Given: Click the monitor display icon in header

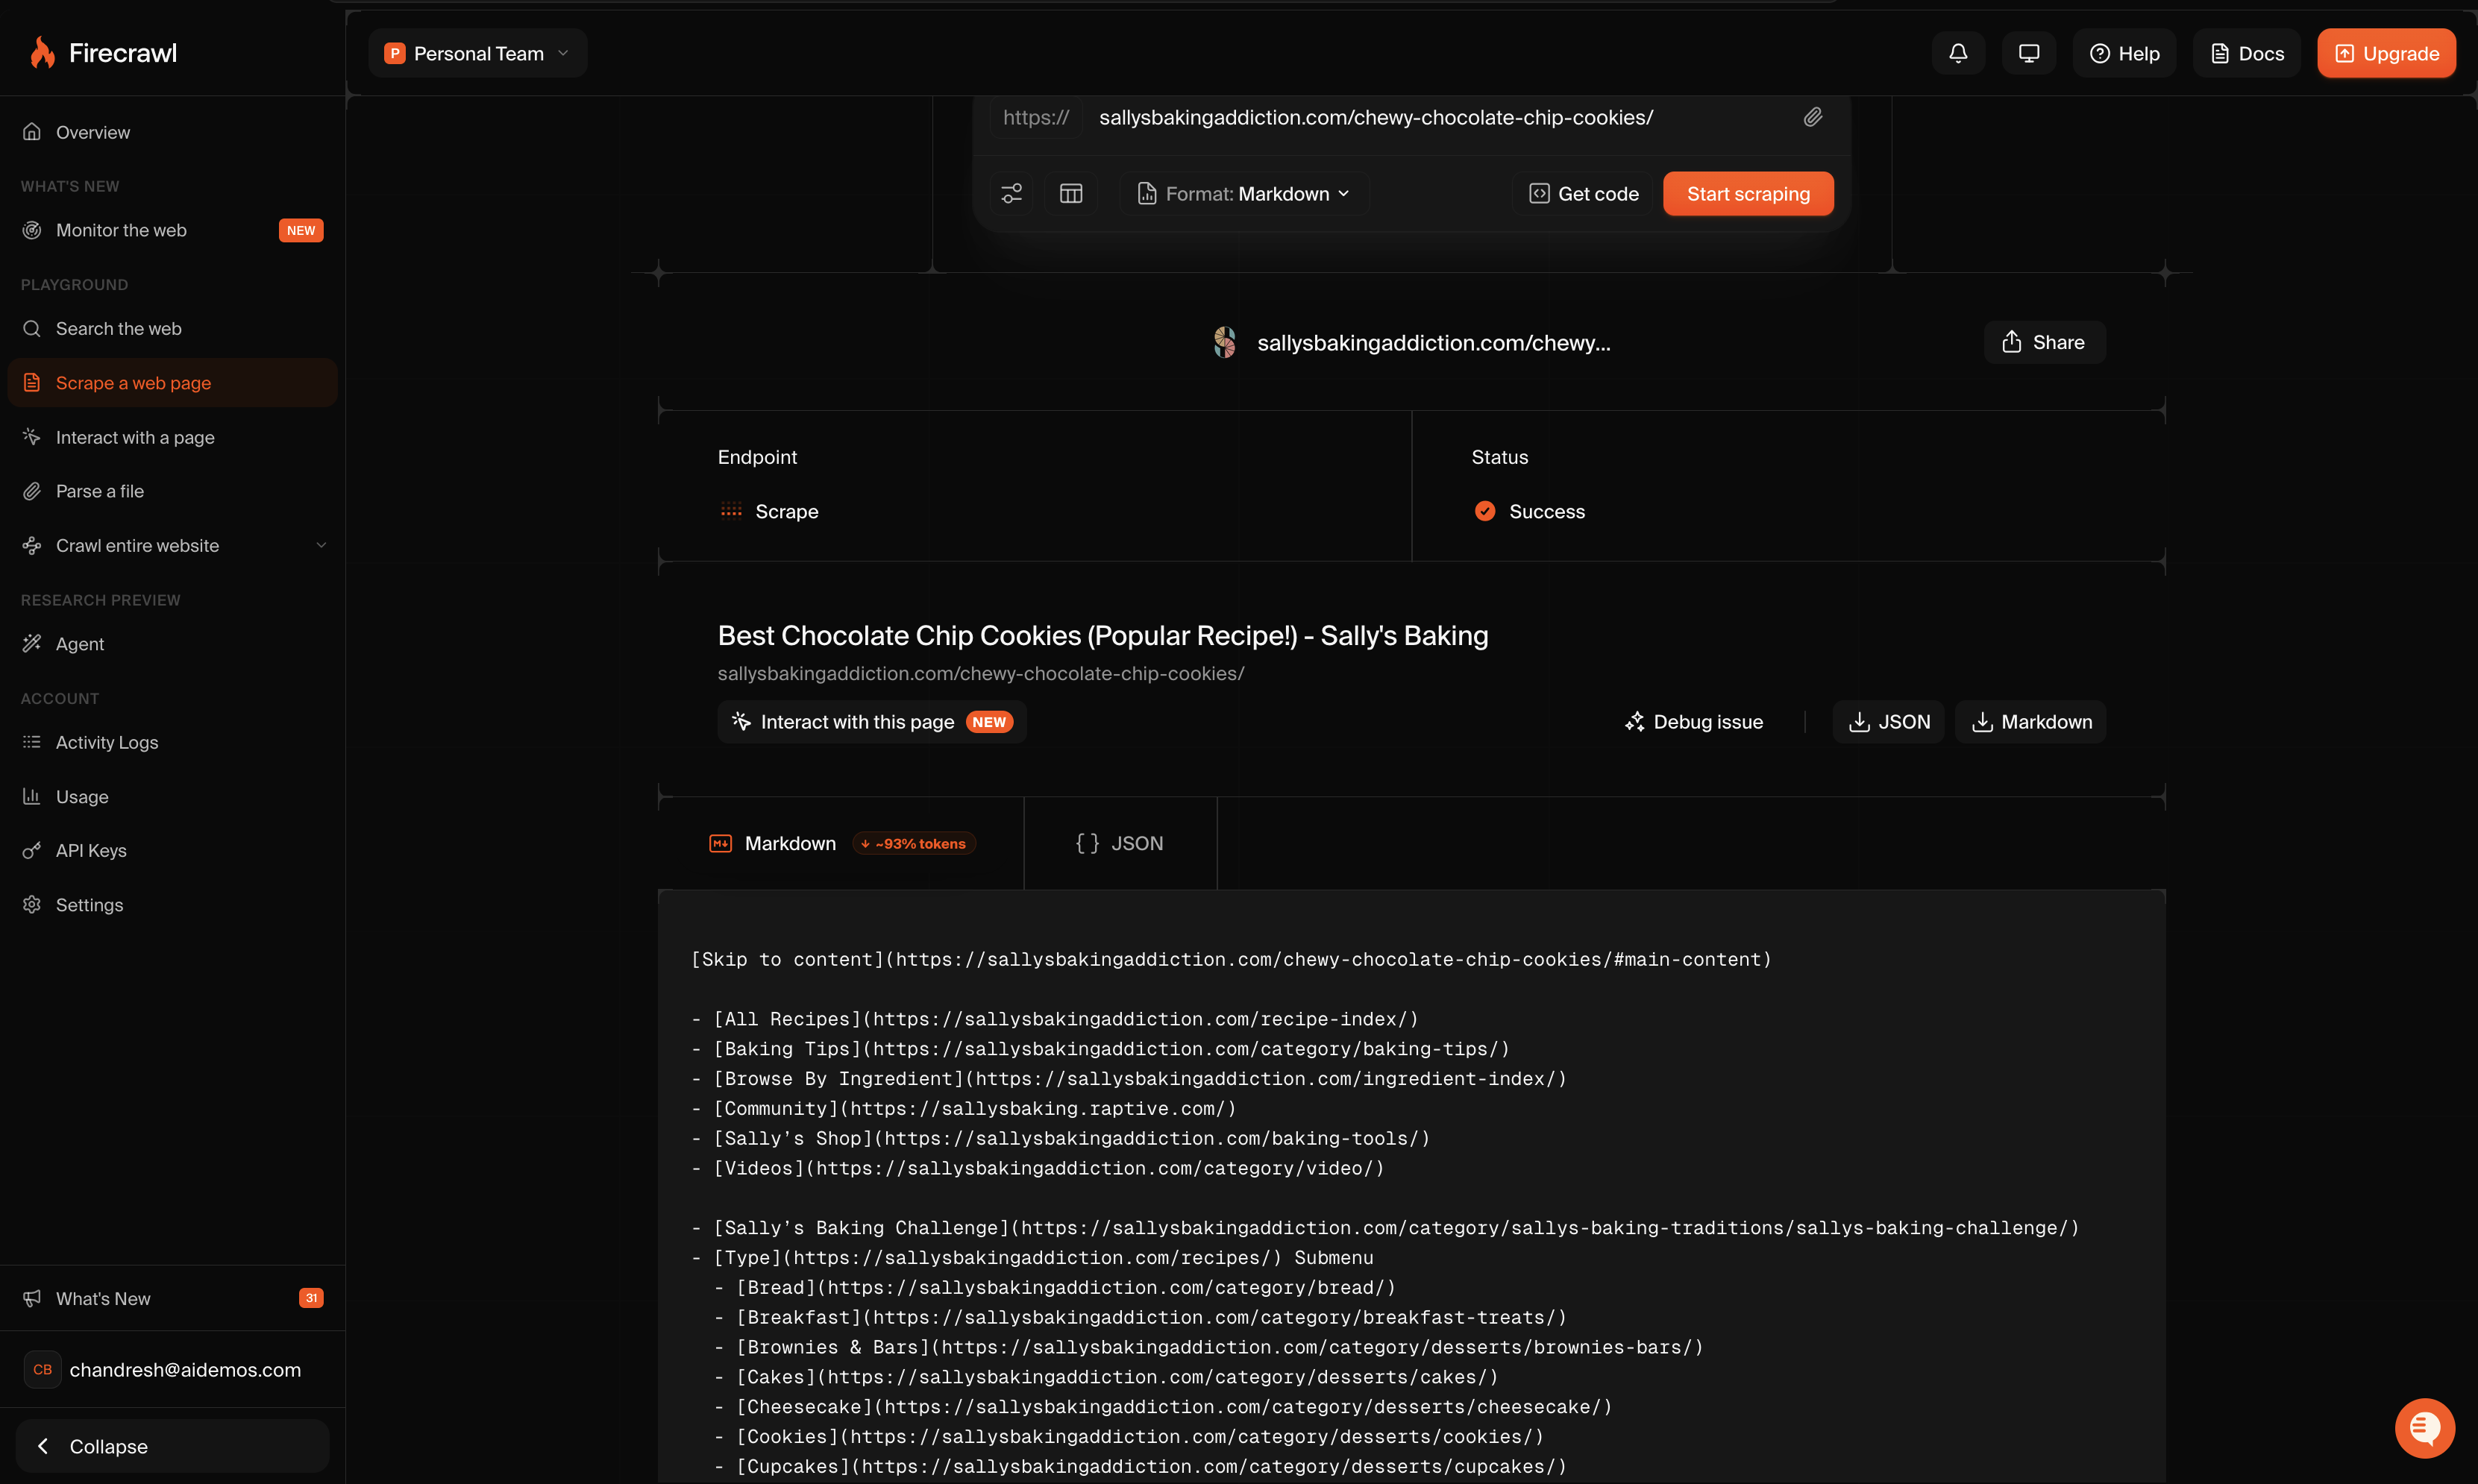Looking at the screenshot, I should [2028, 53].
